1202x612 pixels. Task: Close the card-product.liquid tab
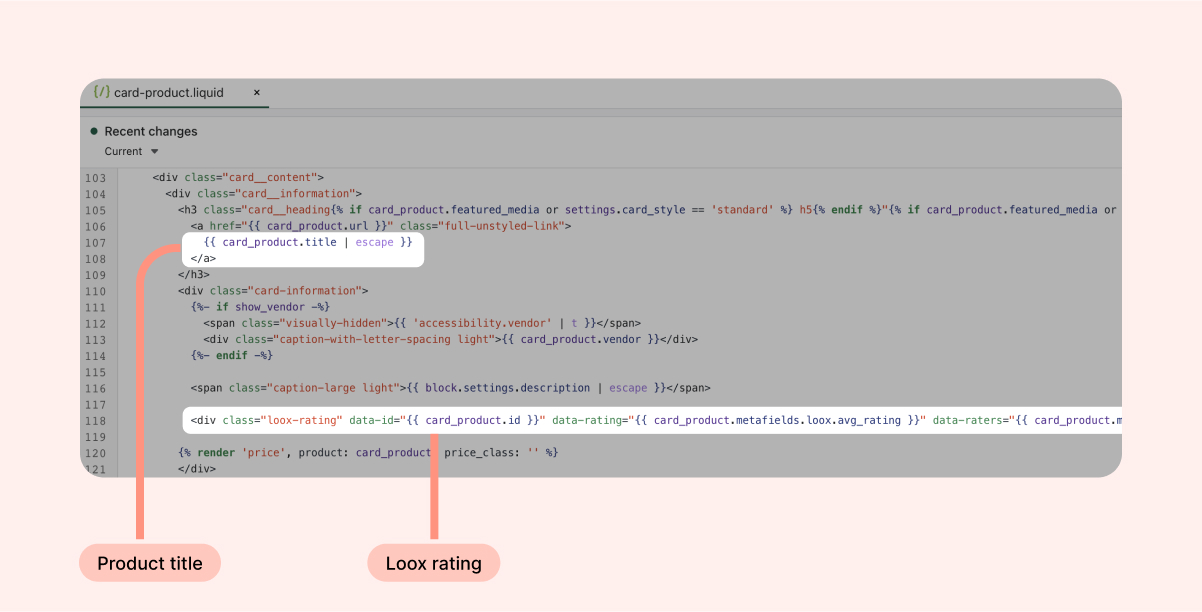(x=256, y=92)
